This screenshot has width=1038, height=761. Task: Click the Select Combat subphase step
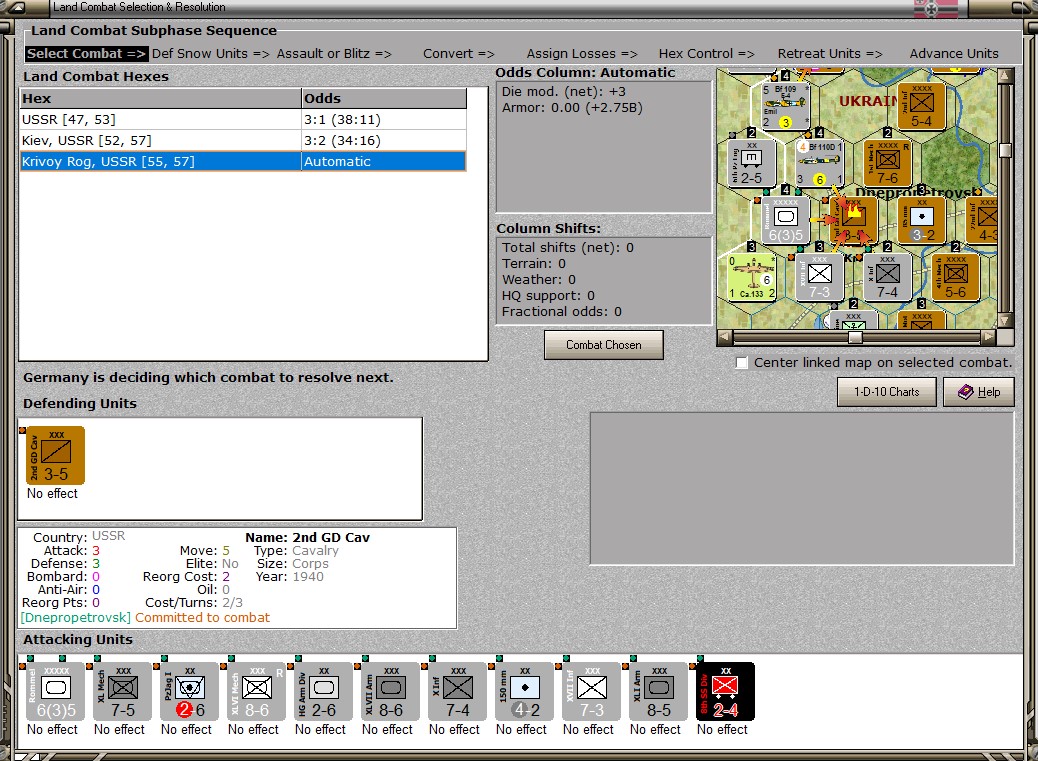click(86, 54)
